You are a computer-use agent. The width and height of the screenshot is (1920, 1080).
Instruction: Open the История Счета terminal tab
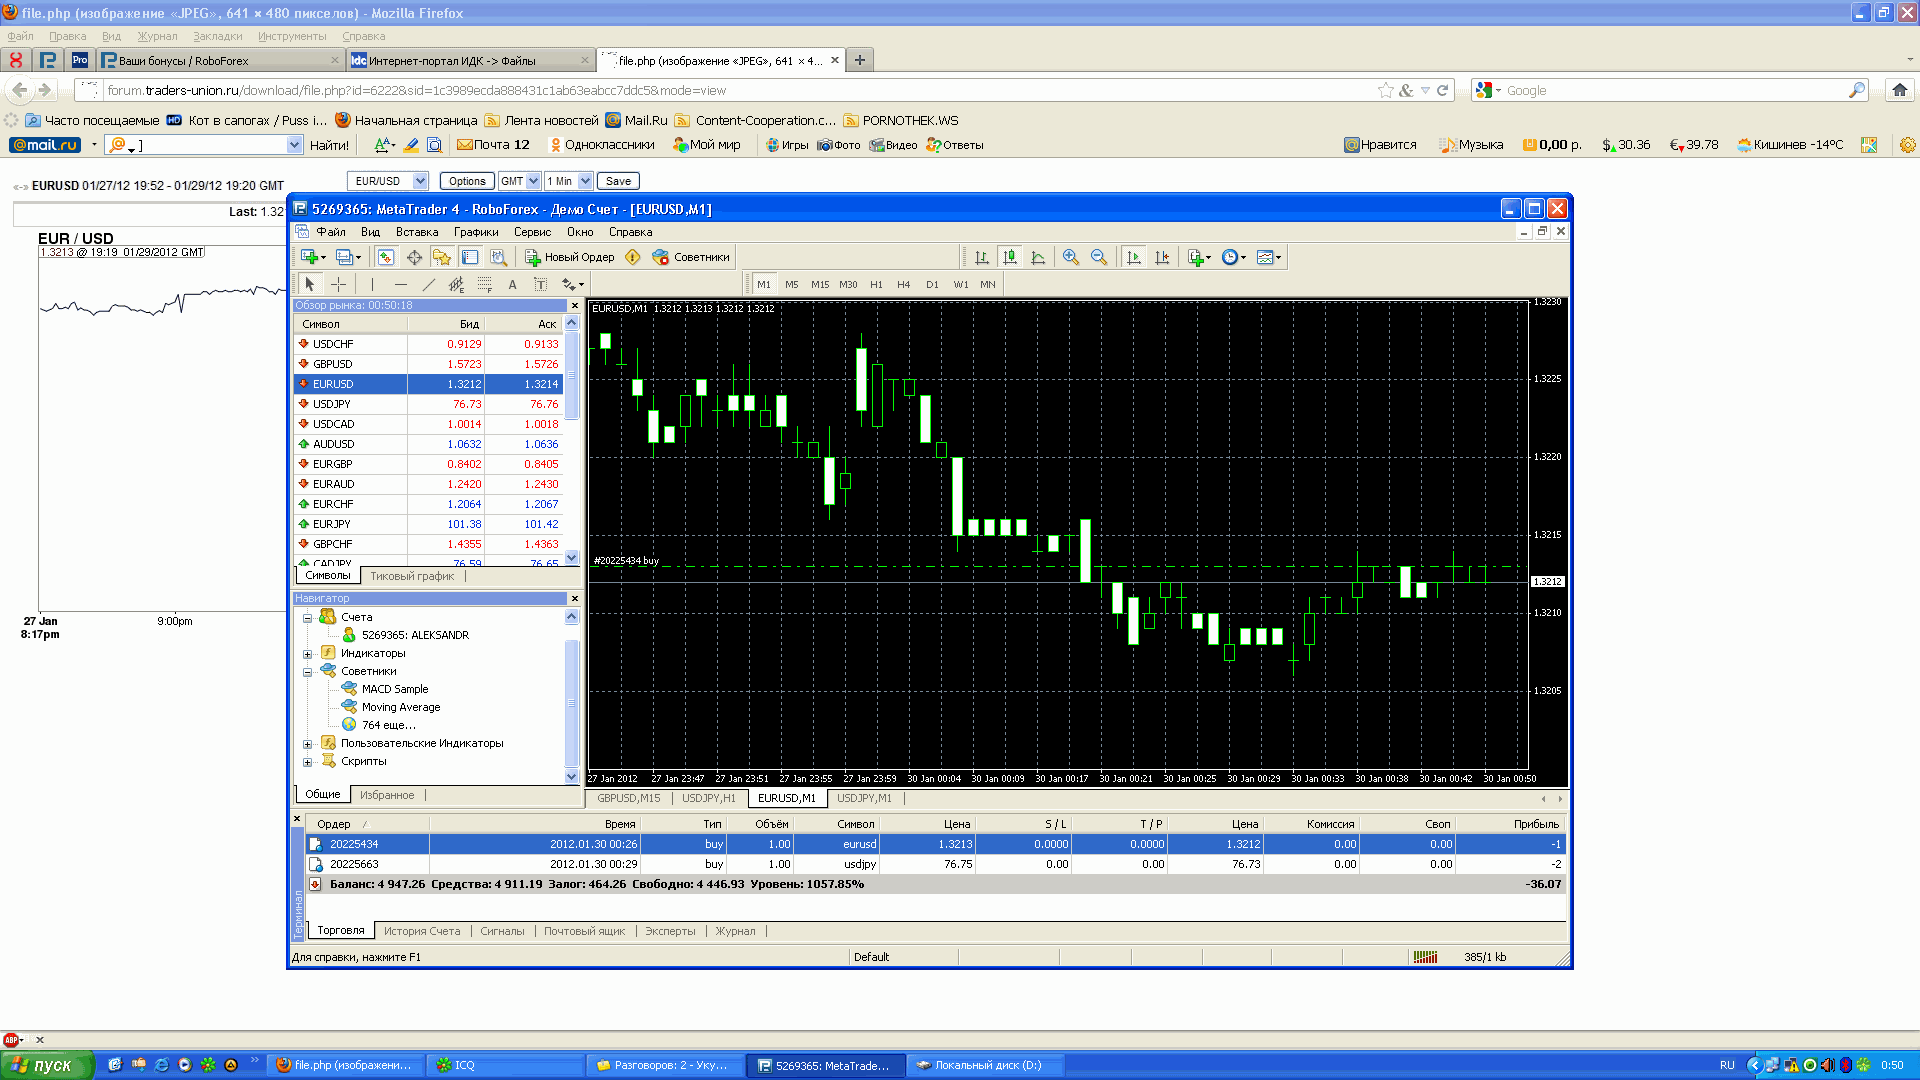point(422,931)
